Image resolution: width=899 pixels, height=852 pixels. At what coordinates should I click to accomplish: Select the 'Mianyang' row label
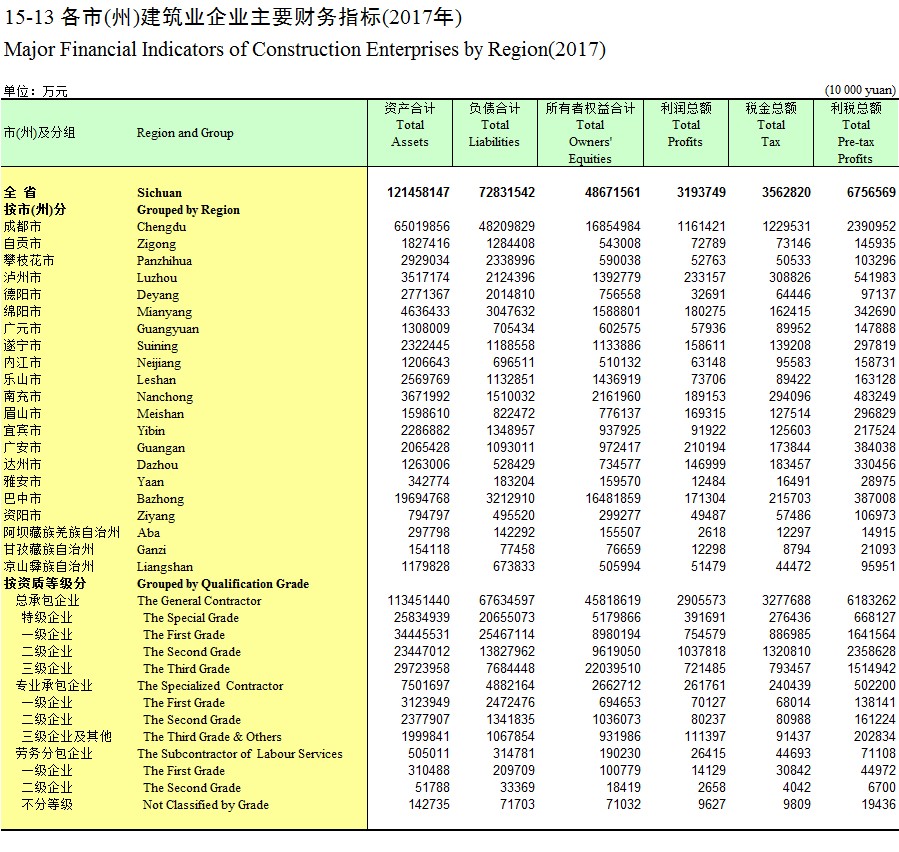coord(164,312)
